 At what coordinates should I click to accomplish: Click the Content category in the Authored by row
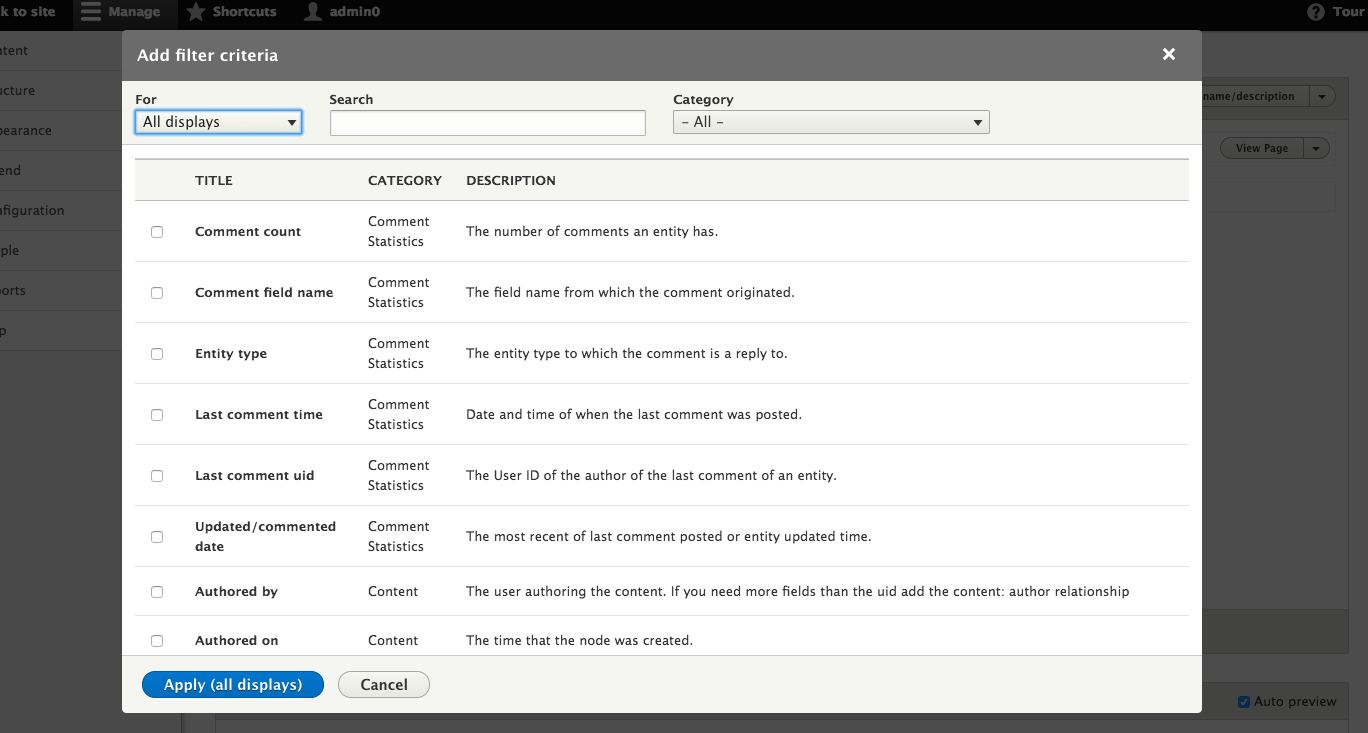pyautogui.click(x=393, y=592)
